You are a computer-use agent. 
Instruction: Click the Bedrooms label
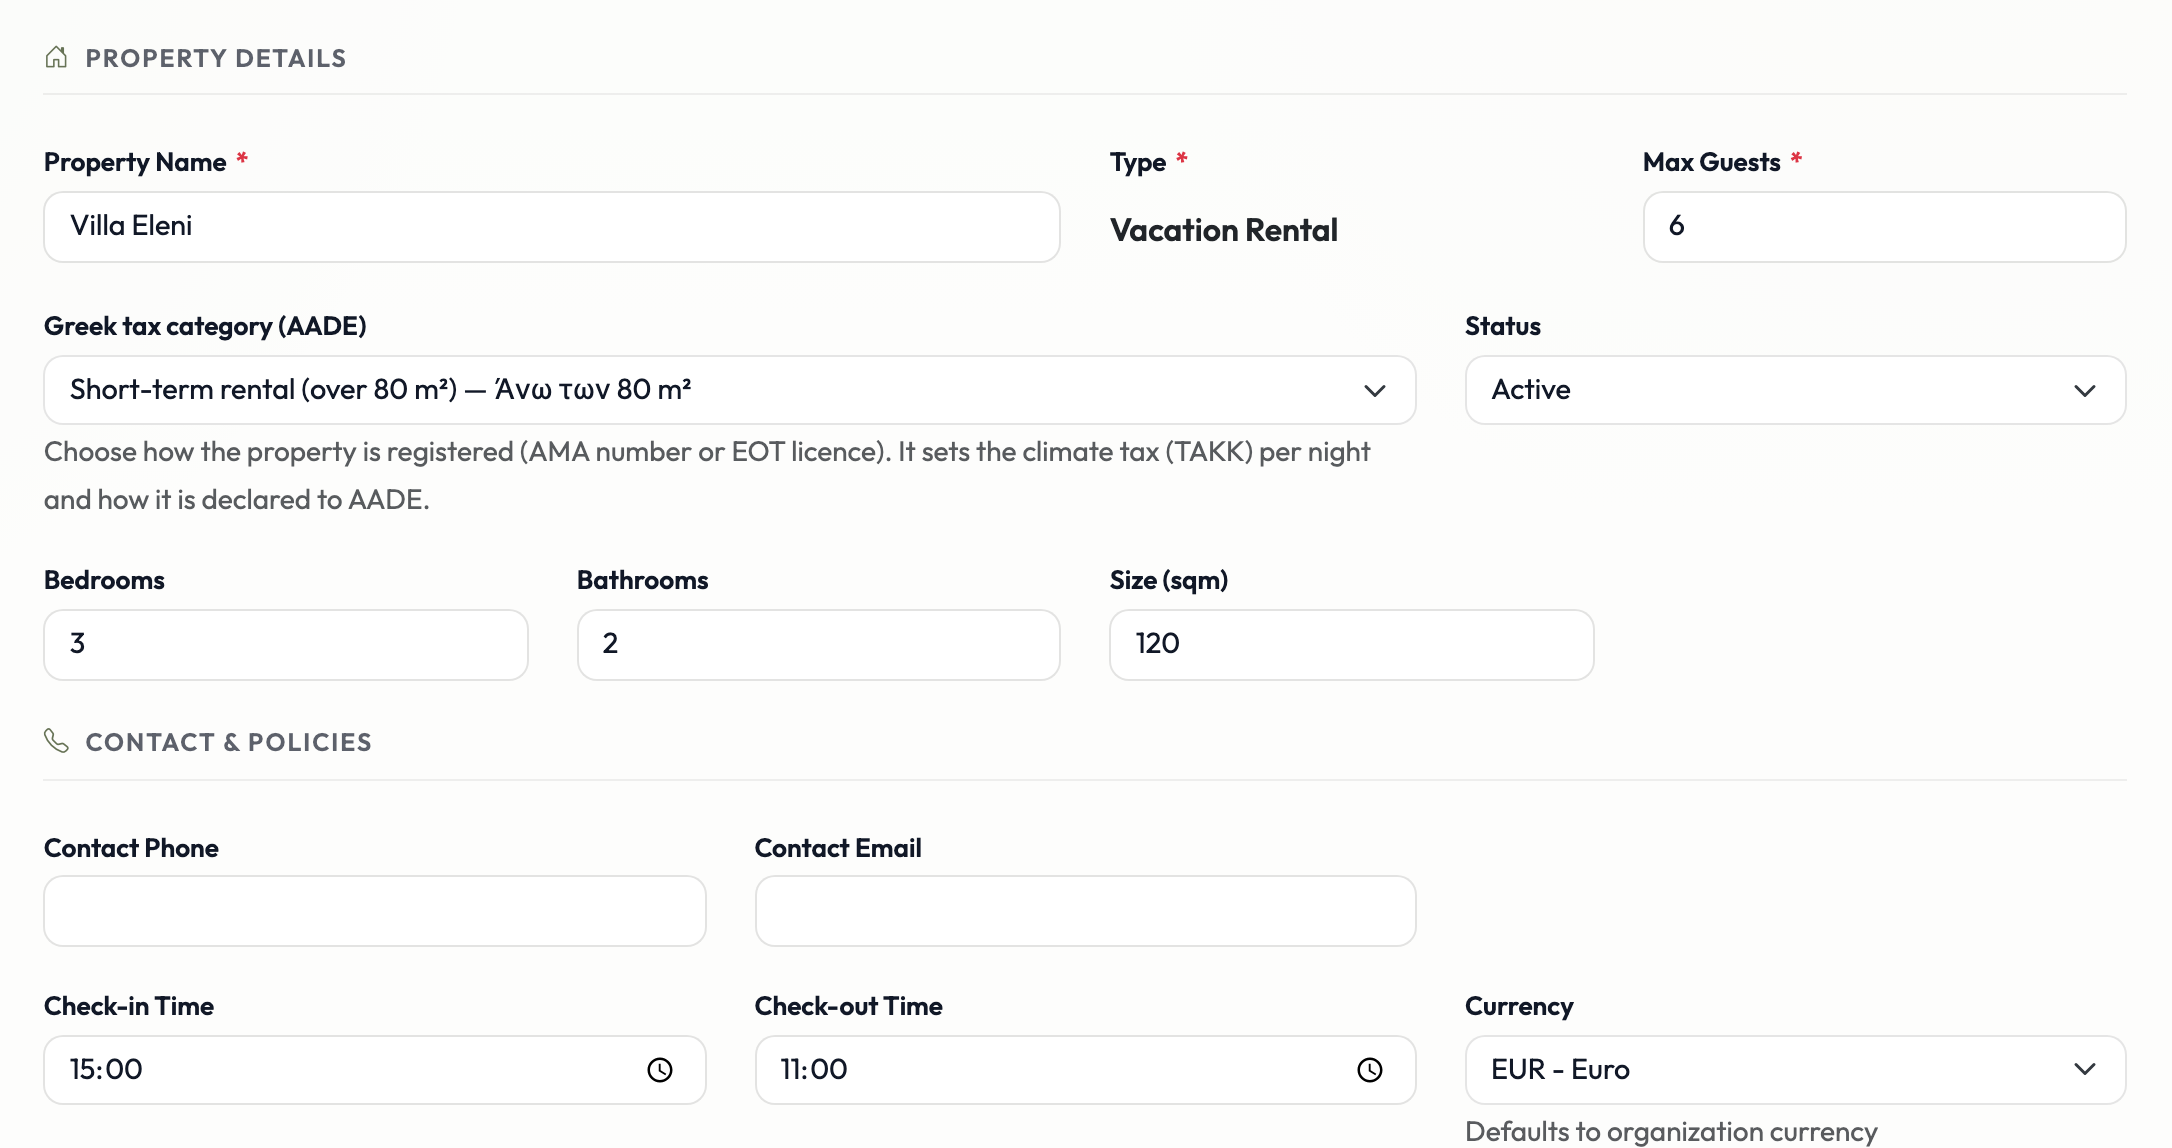pyautogui.click(x=104, y=580)
